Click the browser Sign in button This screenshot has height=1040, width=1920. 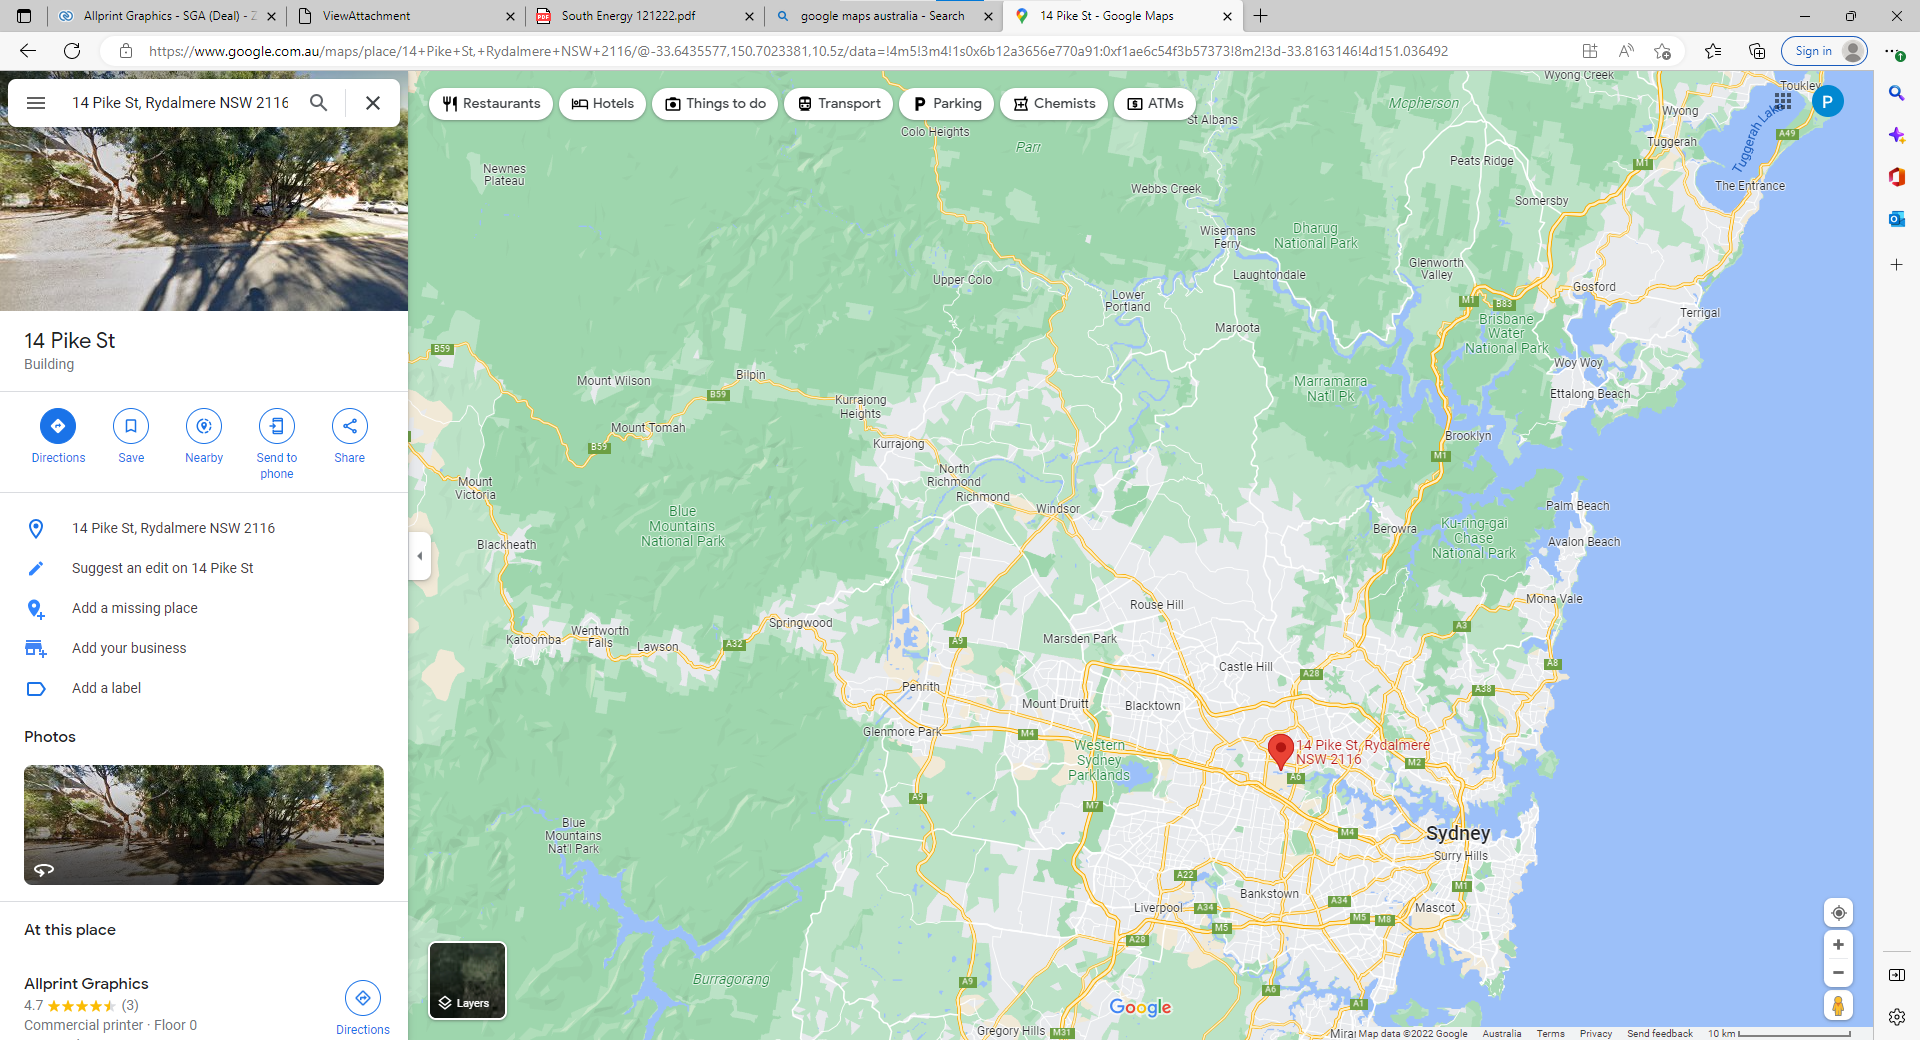[x=1824, y=51]
